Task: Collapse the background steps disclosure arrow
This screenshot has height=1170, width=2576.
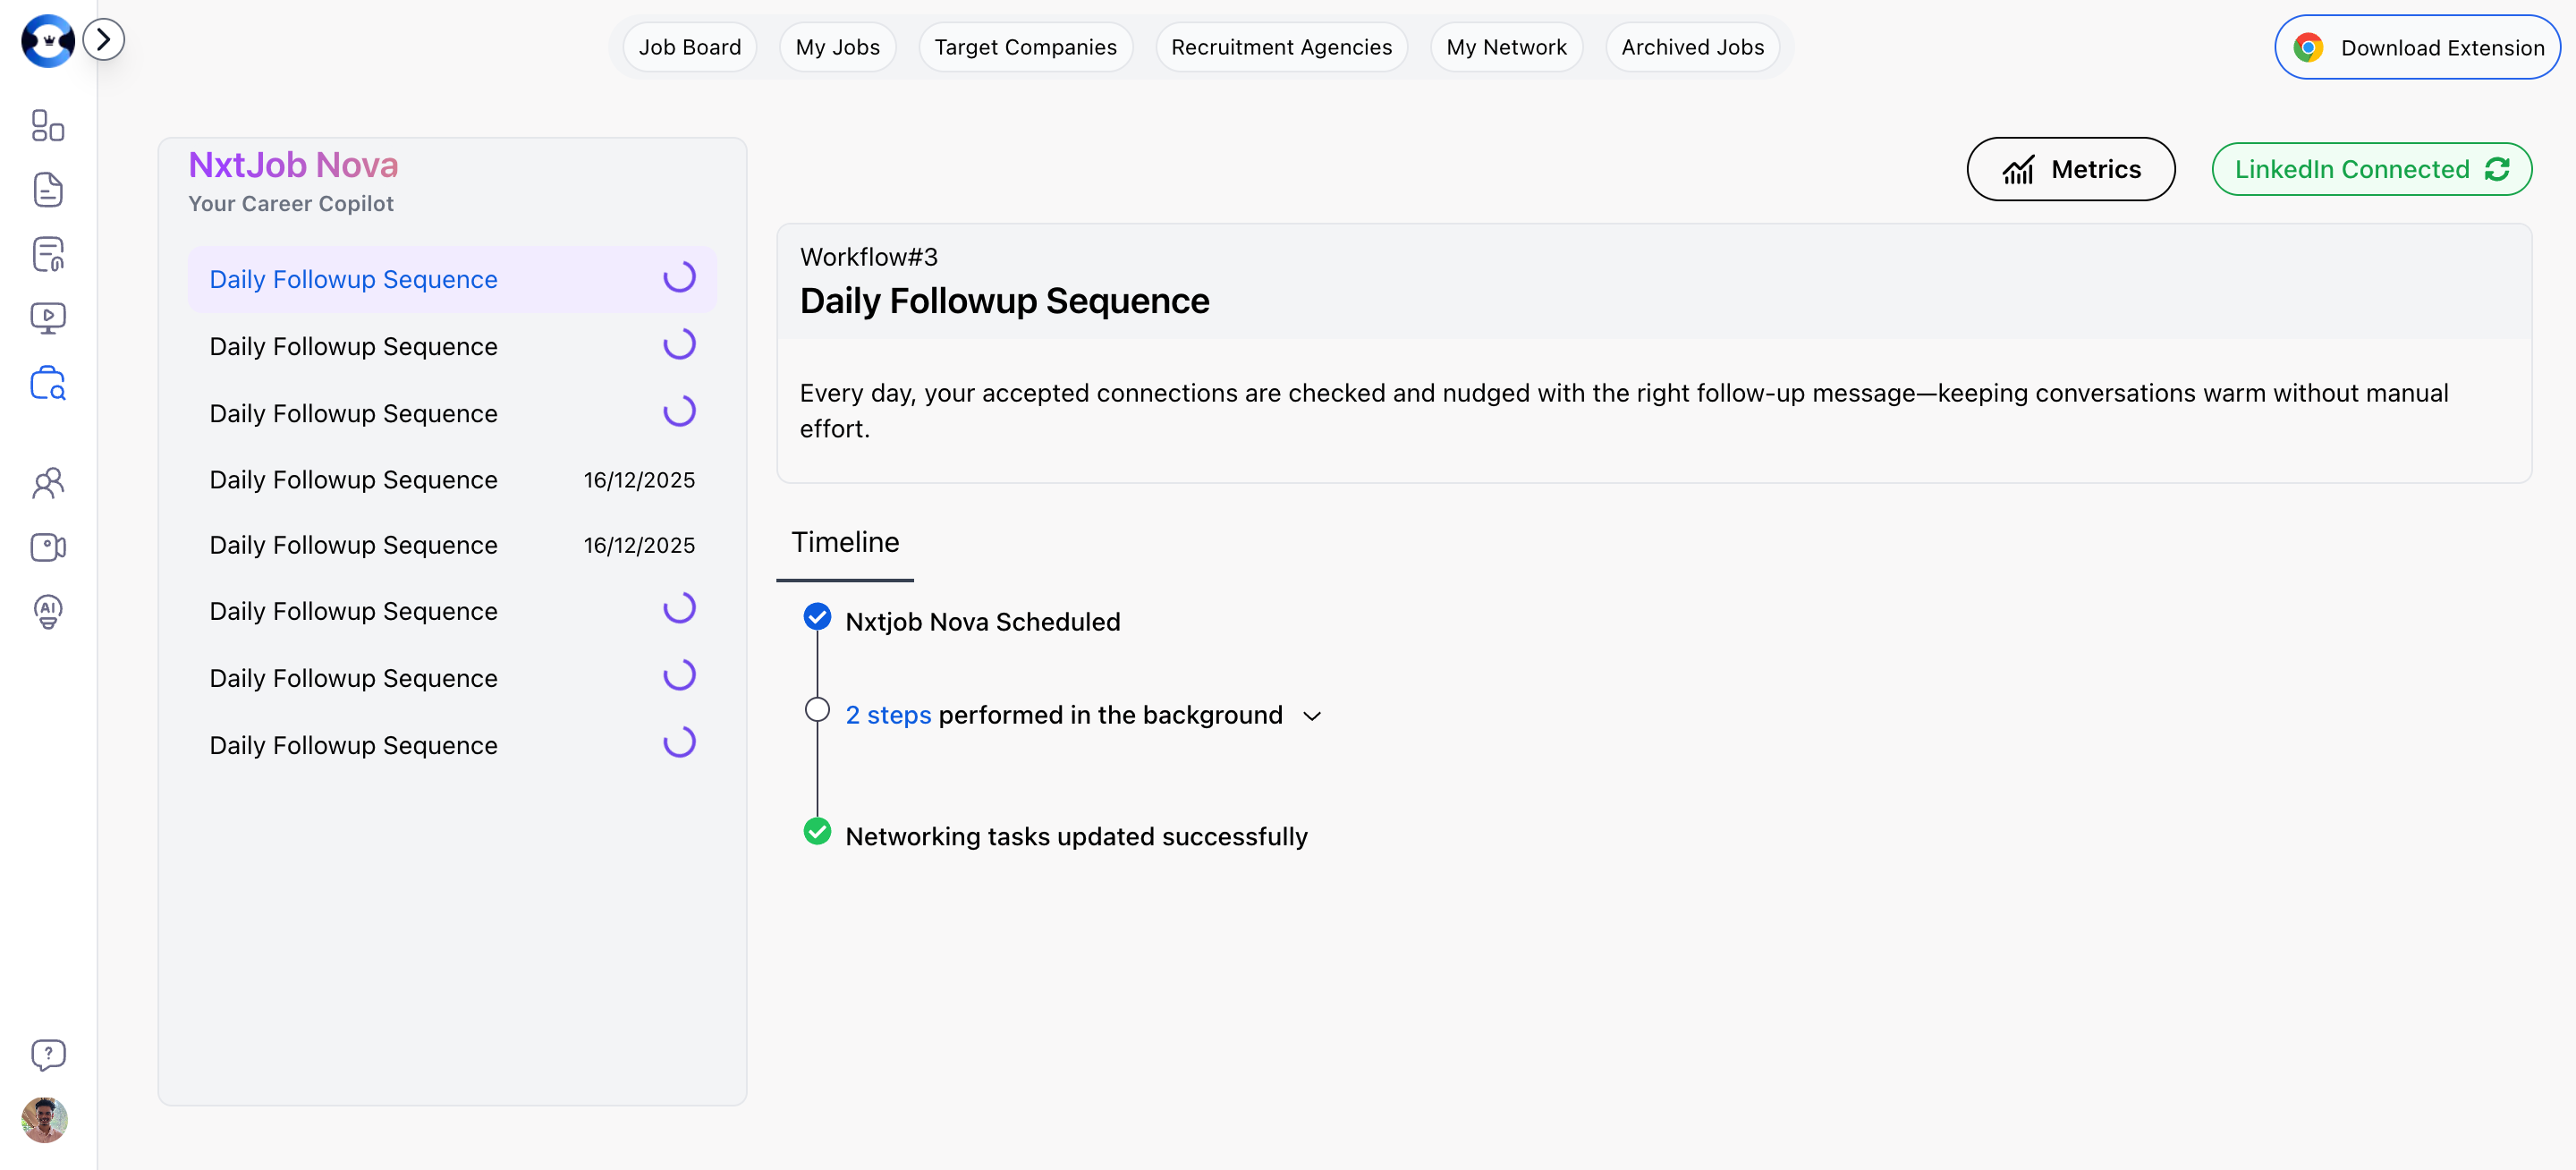Action: click(x=1312, y=716)
